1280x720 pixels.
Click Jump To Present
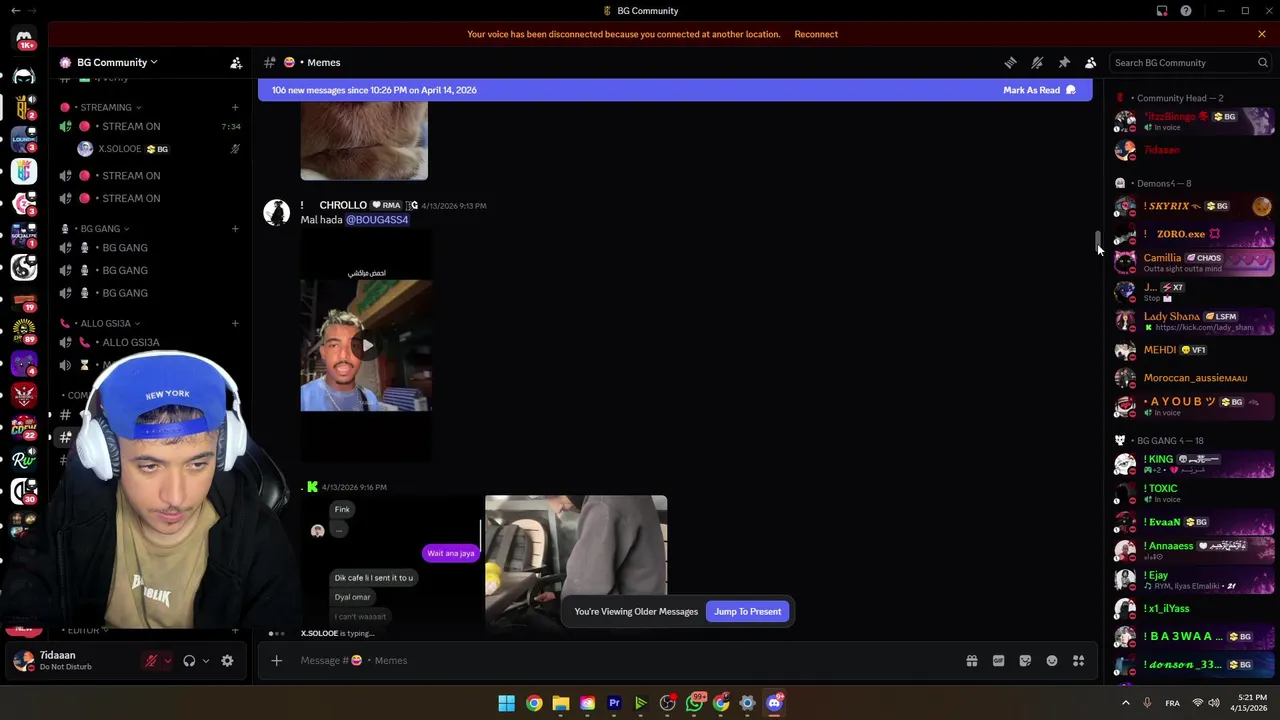748,611
